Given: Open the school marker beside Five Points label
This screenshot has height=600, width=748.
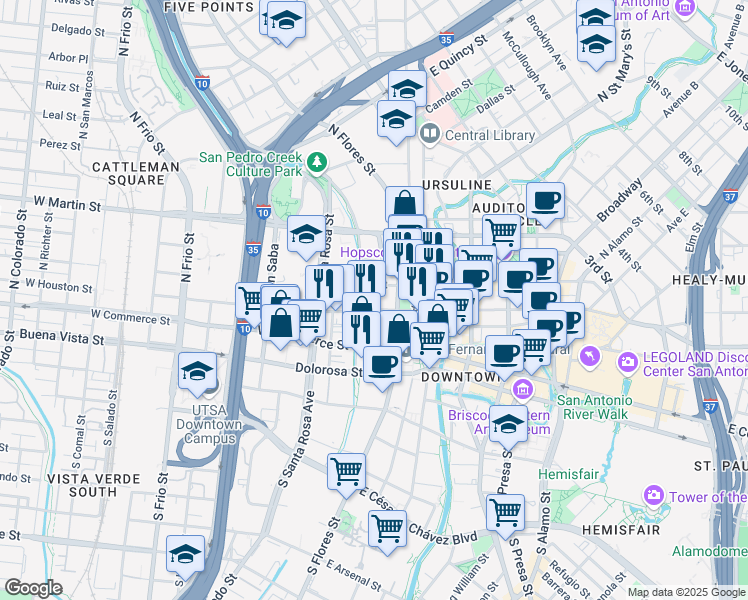Looking at the screenshot, I should (286, 21).
